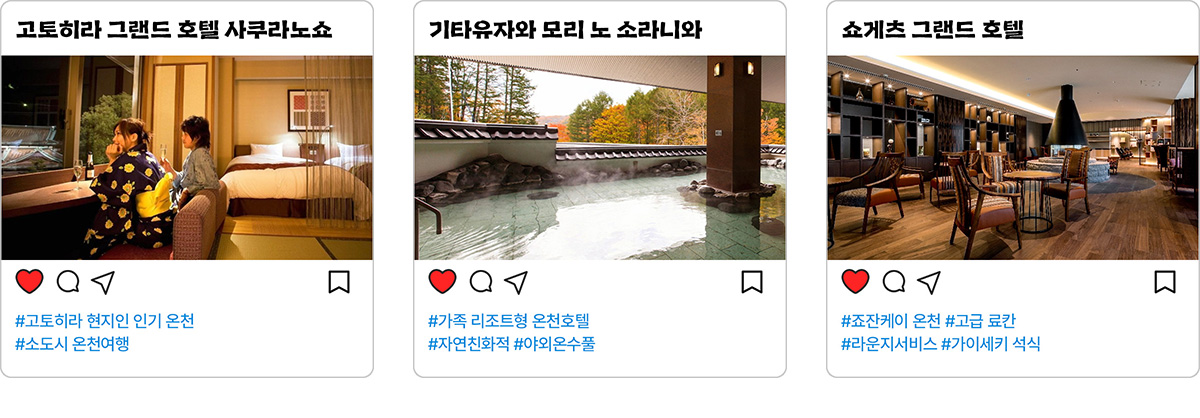This screenshot has height=418, width=1200.
Task: Follow the #가족 리조트형 온천호텔 hashtag
Action: (x=509, y=321)
